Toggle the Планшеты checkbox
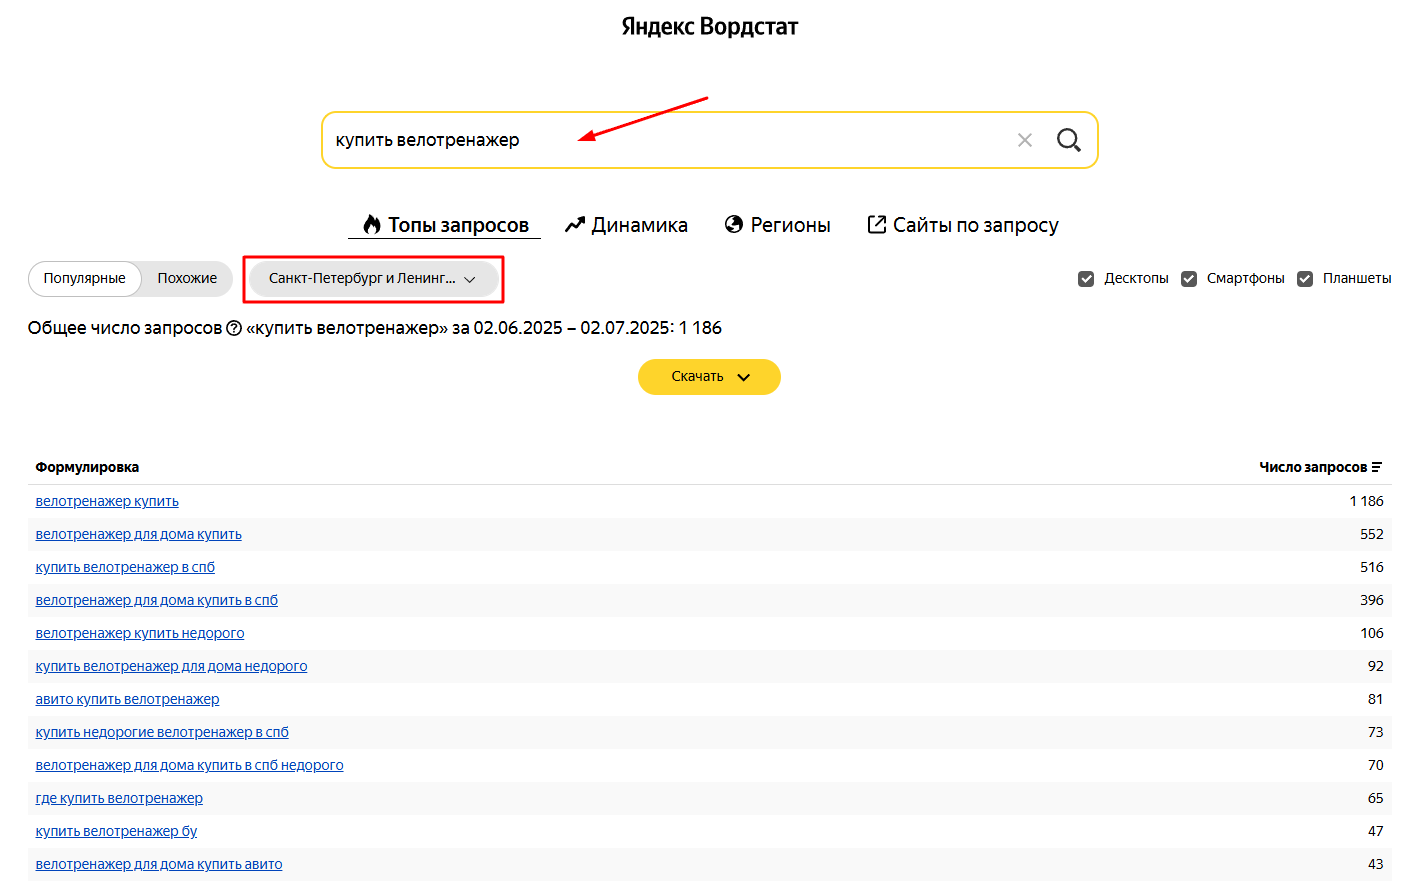This screenshot has height=883, width=1402. tap(1305, 279)
